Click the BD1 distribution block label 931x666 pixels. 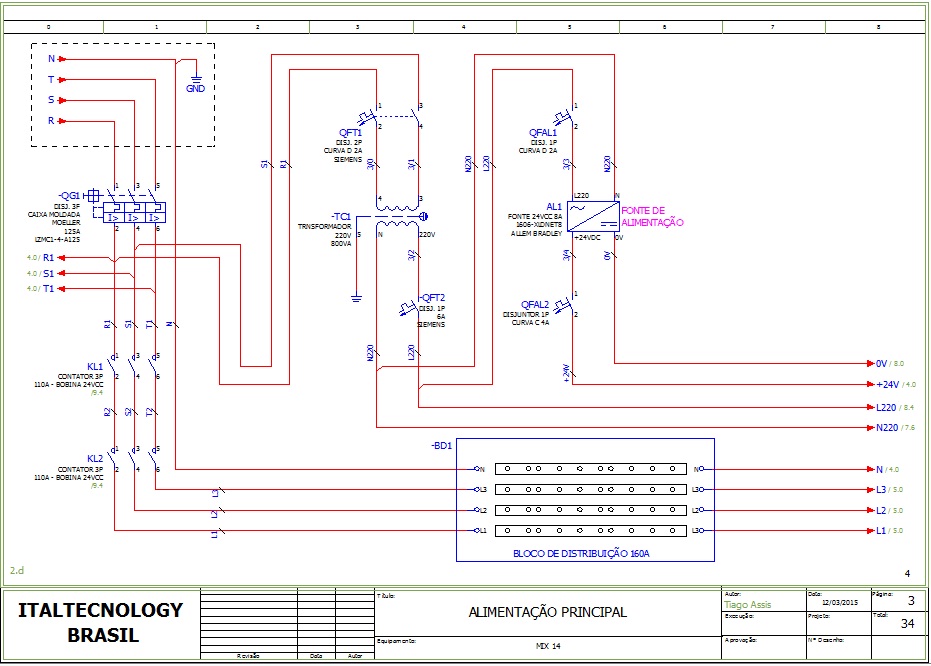(x=442, y=446)
